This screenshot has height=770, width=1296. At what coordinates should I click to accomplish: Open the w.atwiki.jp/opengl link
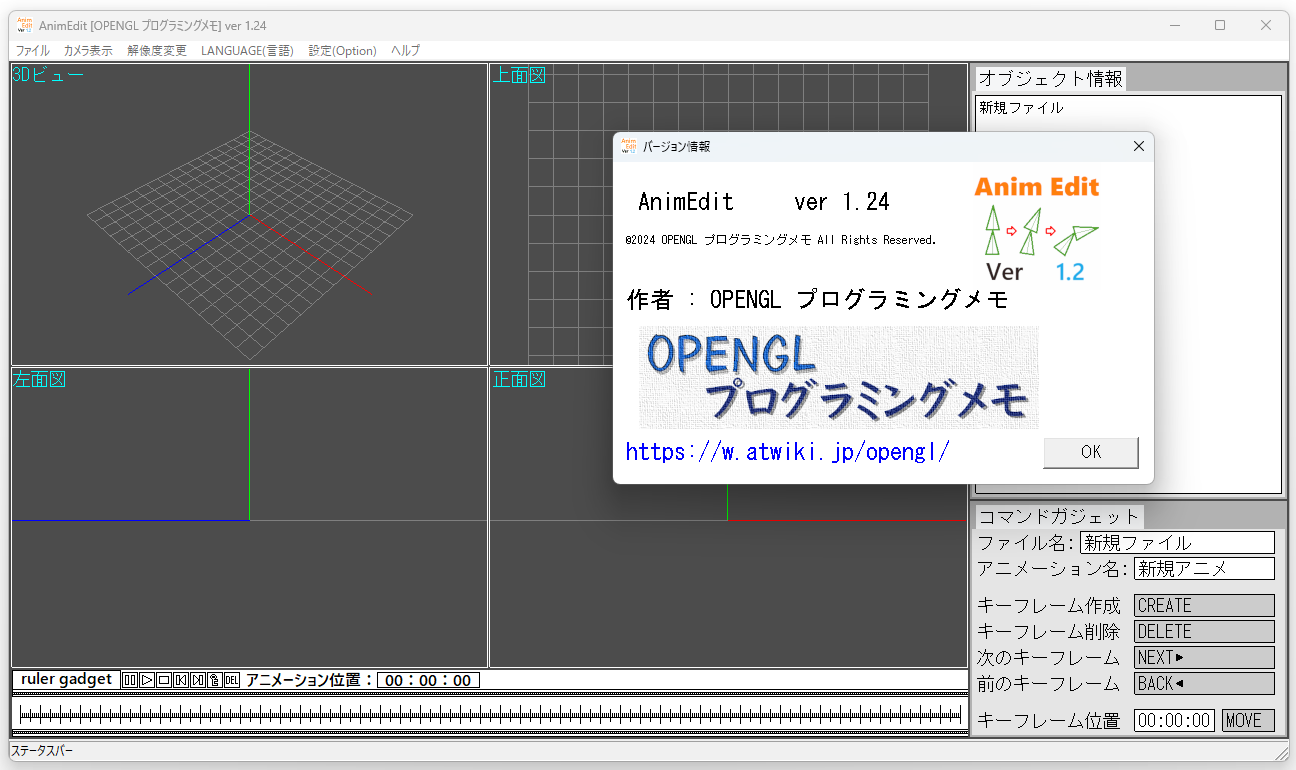pyautogui.click(x=787, y=452)
